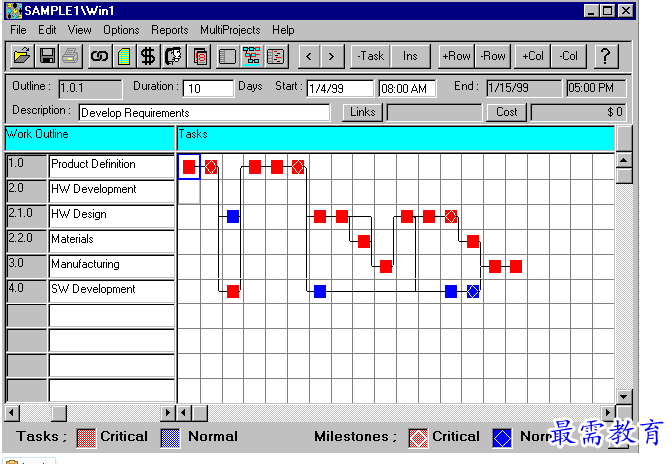Image resolution: width=672 pixels, height=464 pixels.
Task: Click the printer icon in toolbar
Action: [70, 56]
